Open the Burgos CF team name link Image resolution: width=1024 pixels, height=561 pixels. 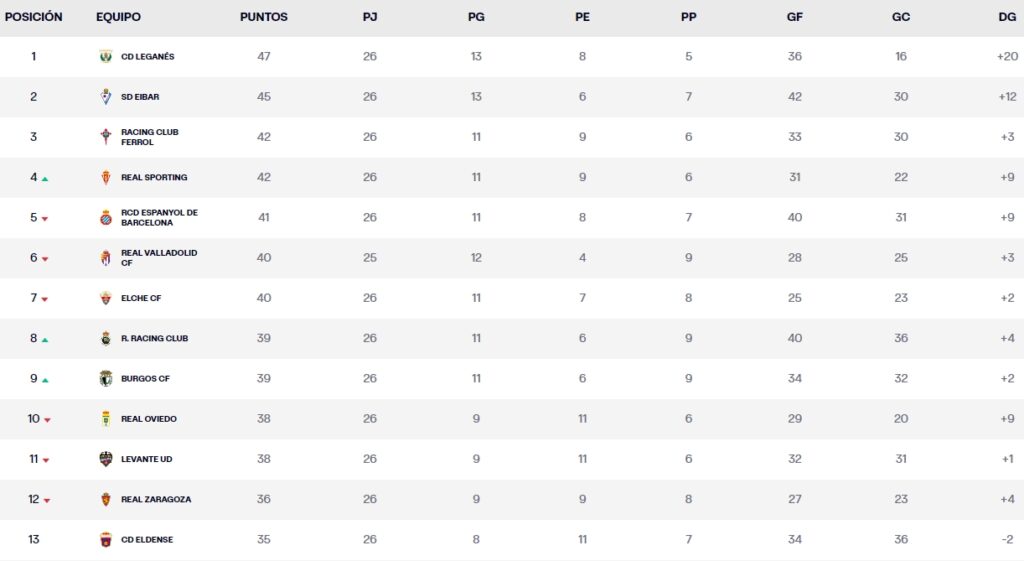click(145, 379)
